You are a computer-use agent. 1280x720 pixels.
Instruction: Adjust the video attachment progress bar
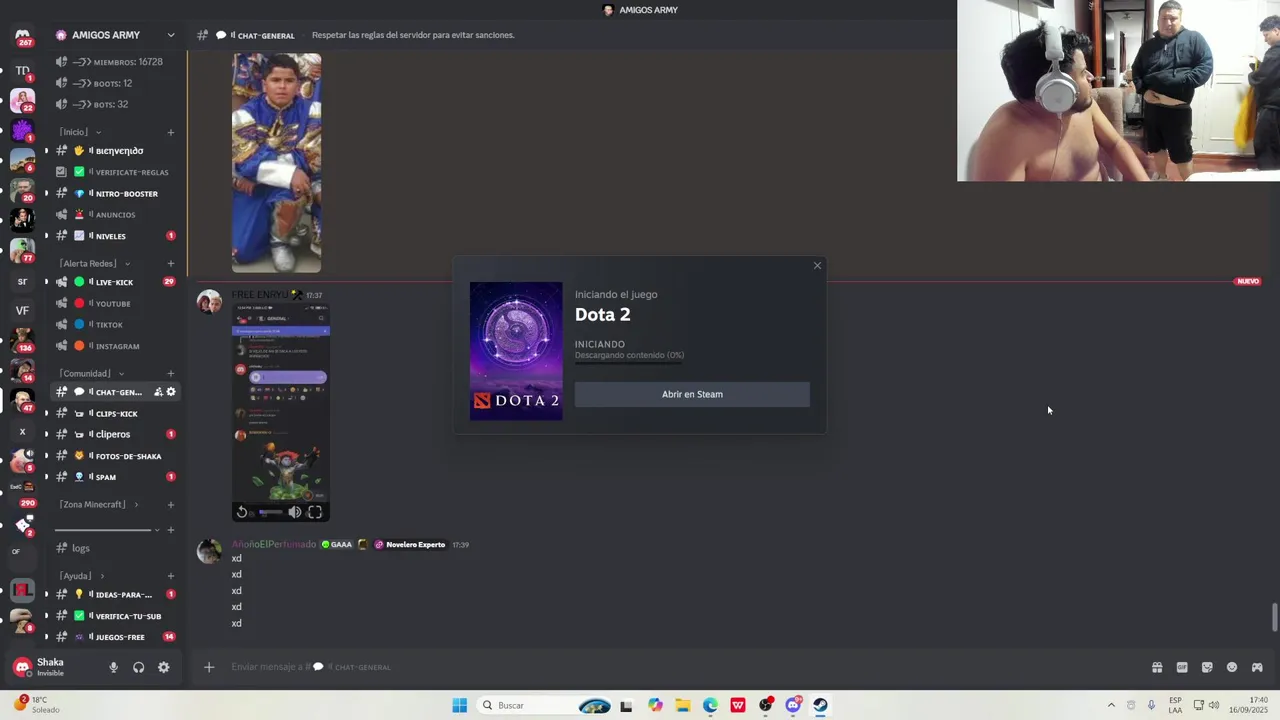[x=270, y=512]
